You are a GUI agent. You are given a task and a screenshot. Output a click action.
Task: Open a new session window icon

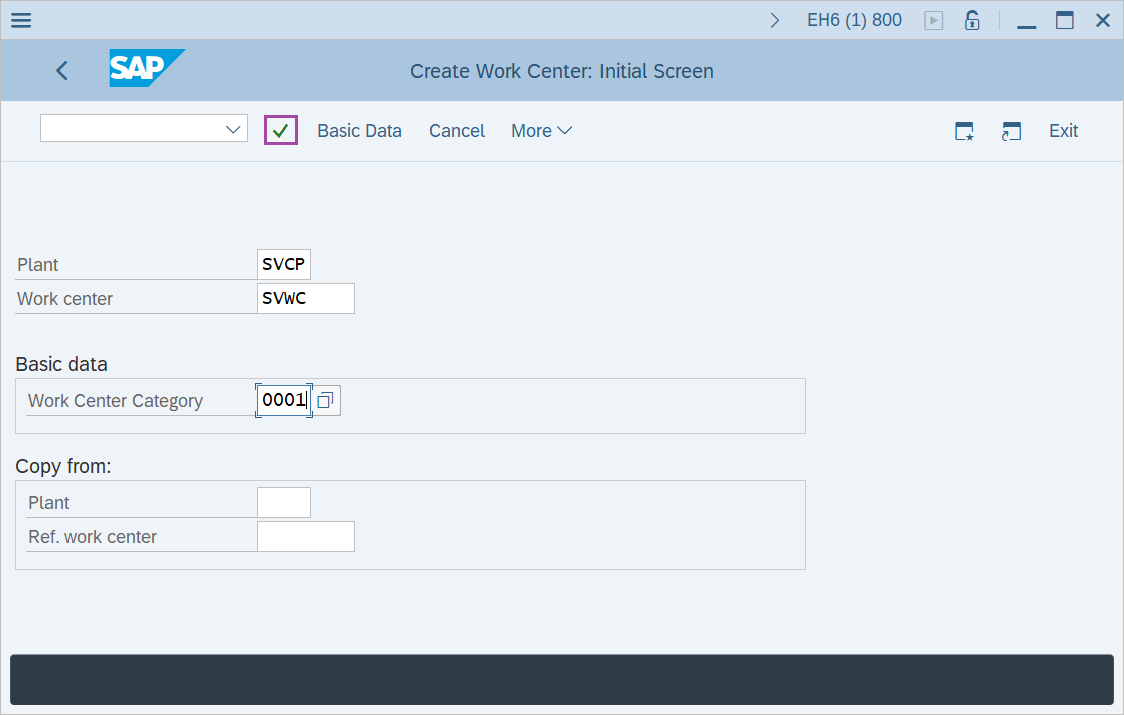click(1011, 131)
